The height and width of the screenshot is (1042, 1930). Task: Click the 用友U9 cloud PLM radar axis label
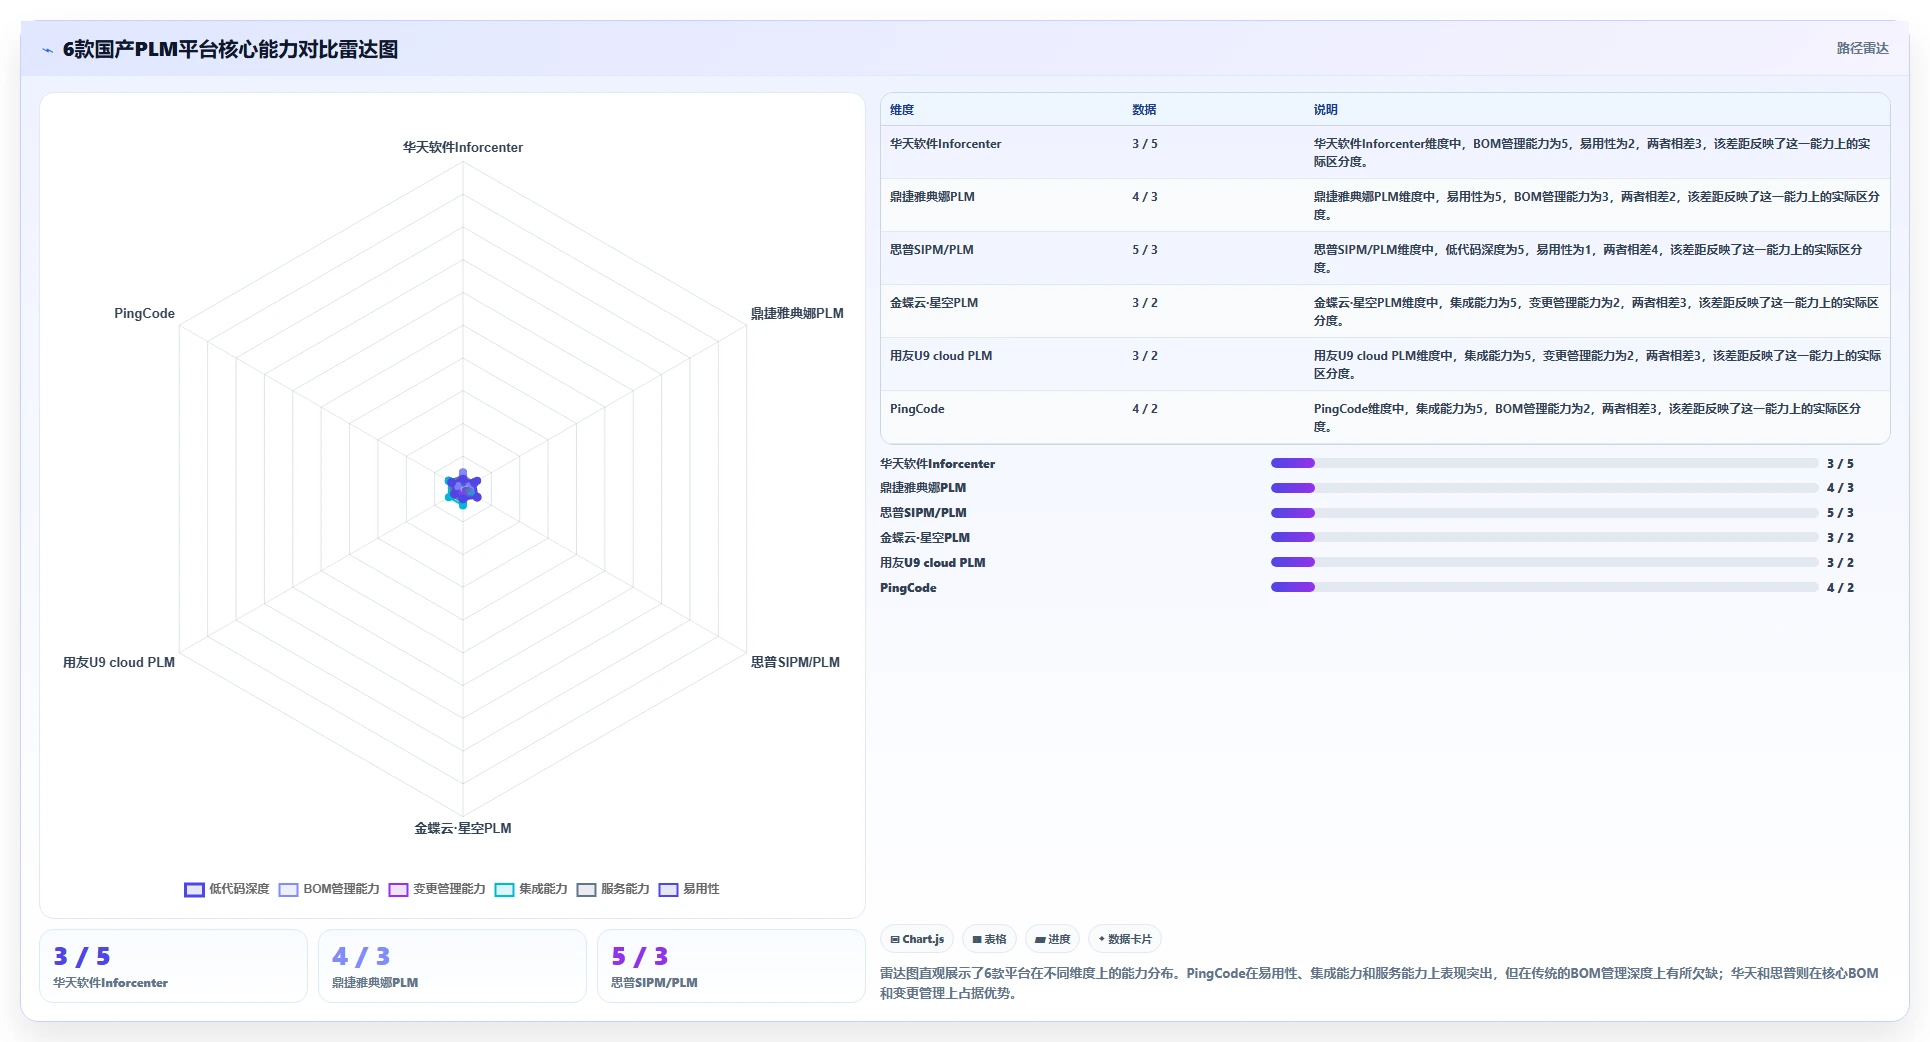click(x=119, y=662)
